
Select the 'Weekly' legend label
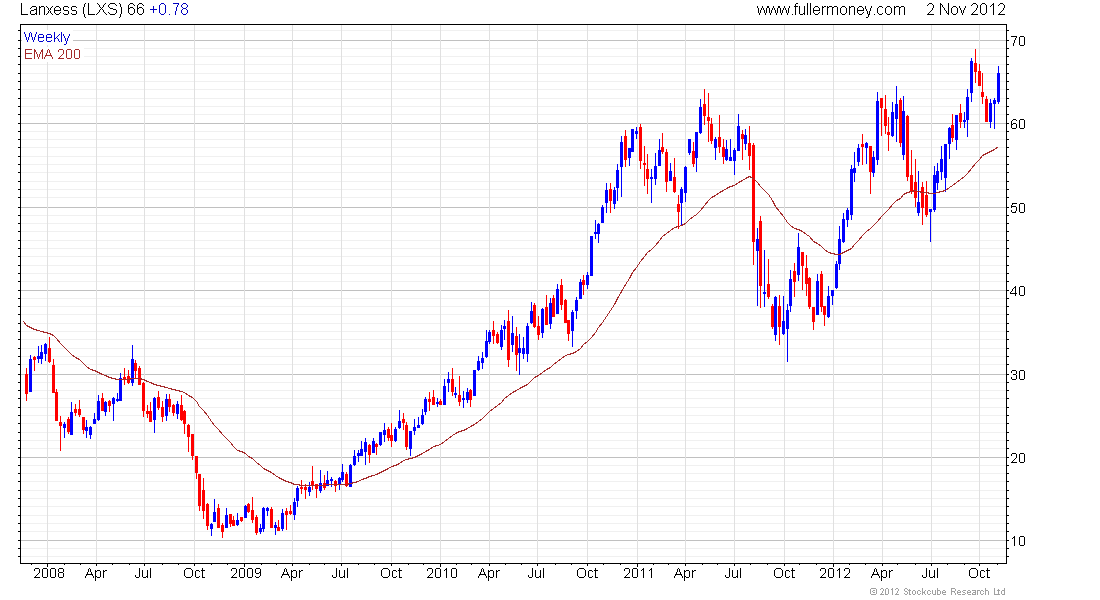coord(47,37)
